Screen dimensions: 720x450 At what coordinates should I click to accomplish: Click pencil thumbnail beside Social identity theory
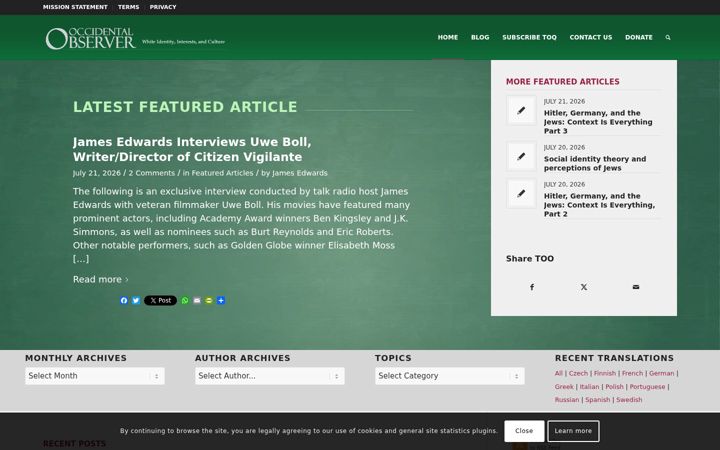(x=521, y=156)
